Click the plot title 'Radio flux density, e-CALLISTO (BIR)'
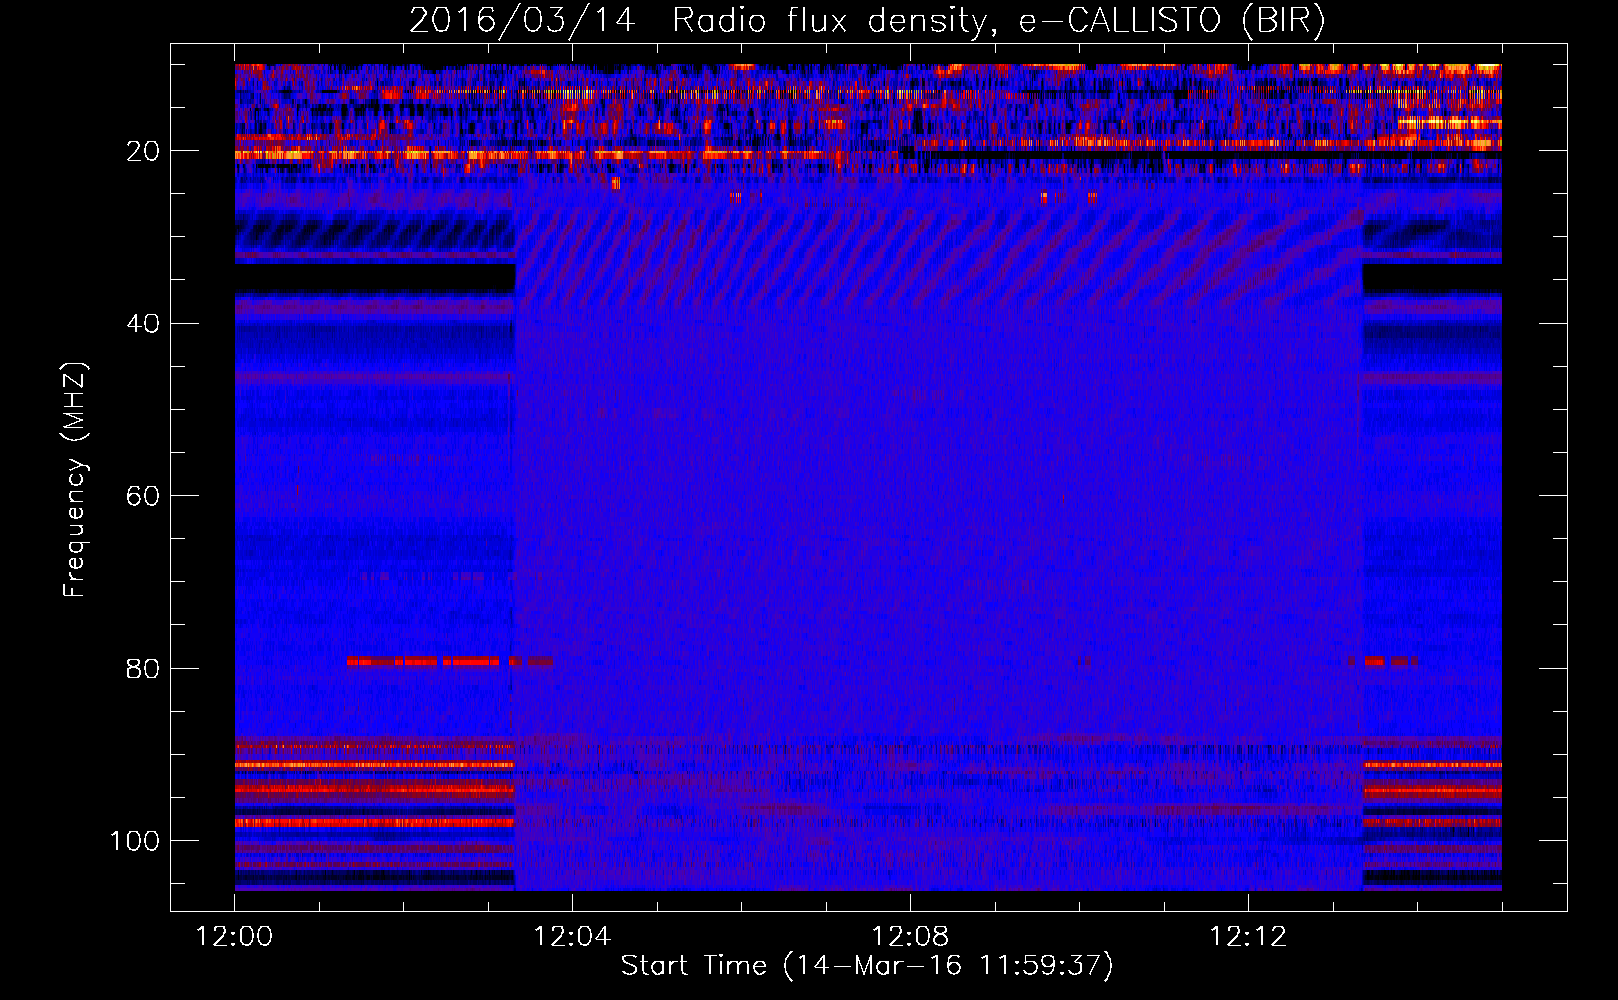 (x=999, y=20)
